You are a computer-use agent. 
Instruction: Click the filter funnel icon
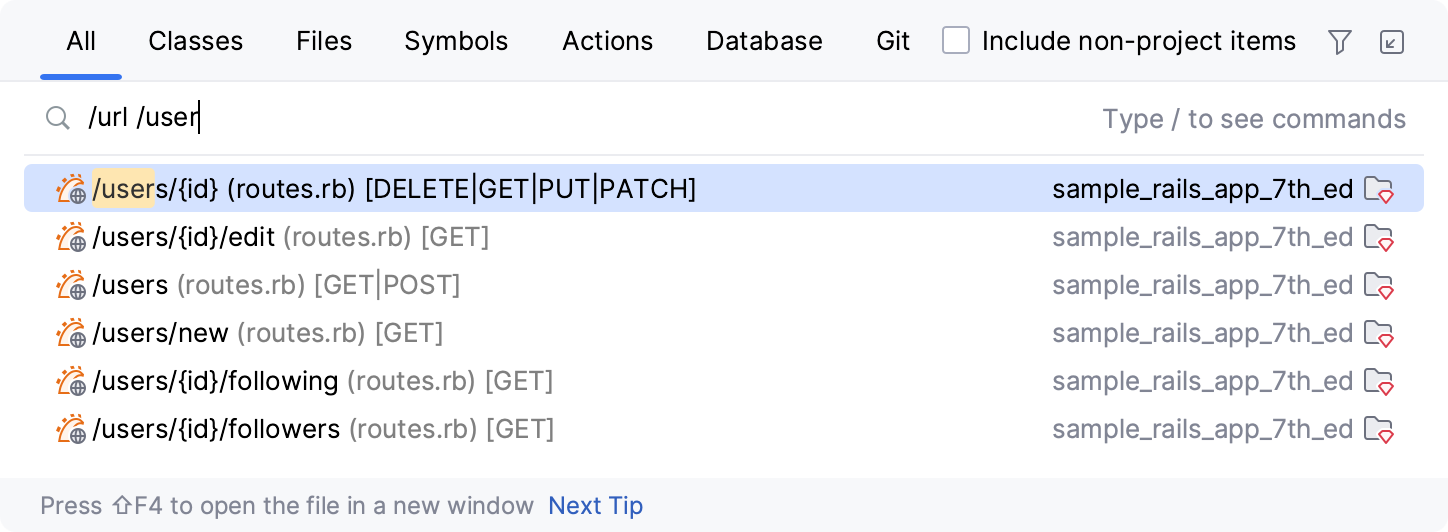click(x=1339, y=41)
